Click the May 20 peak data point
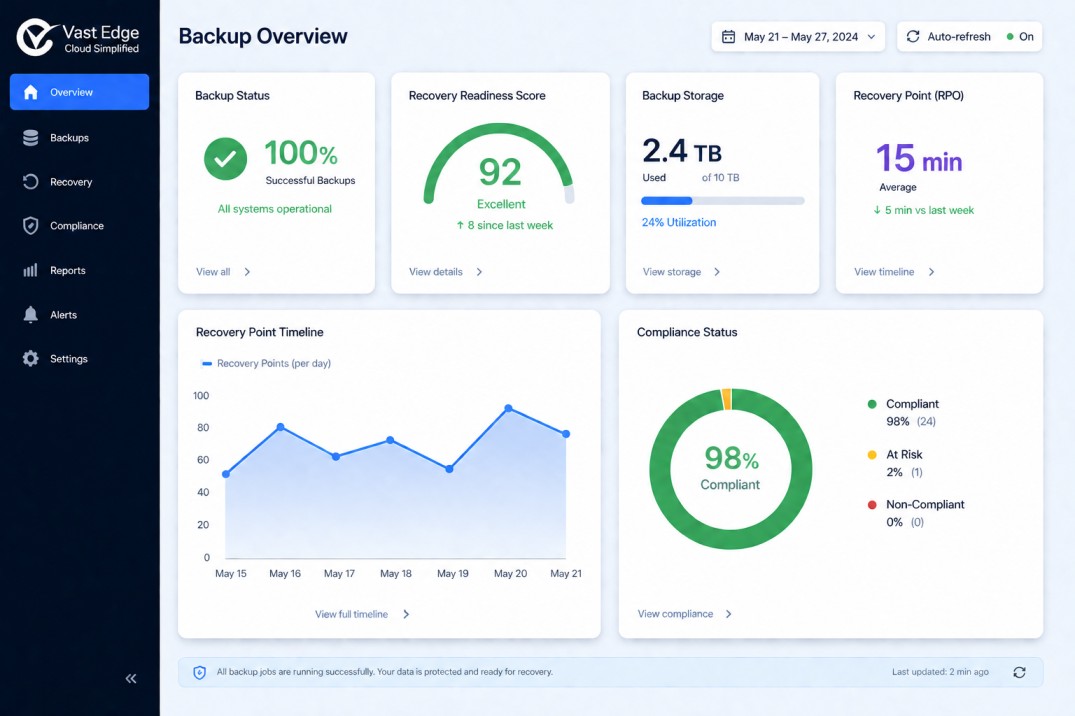Image resolution: width=1075 pixels, height=716 pixels. click(509, 408)
